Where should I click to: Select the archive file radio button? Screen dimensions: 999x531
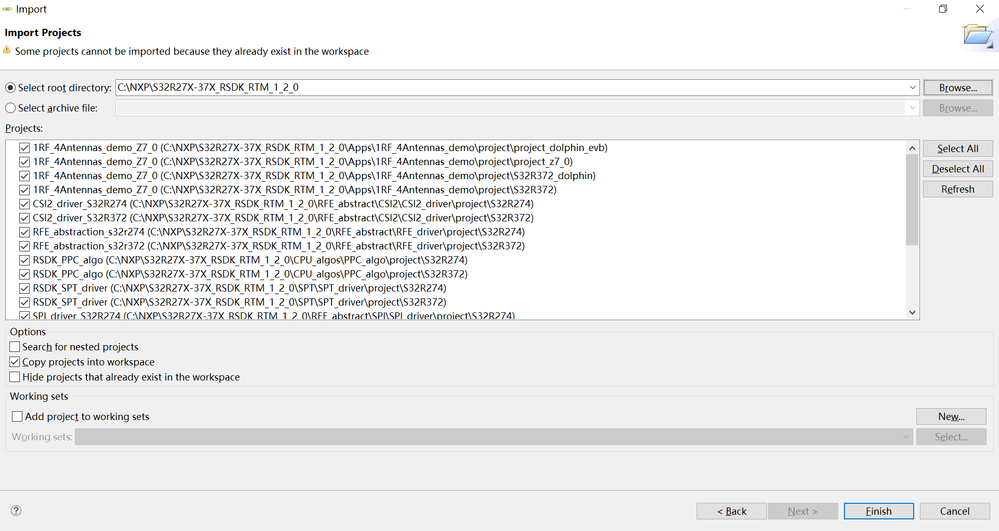coord(11,108)
